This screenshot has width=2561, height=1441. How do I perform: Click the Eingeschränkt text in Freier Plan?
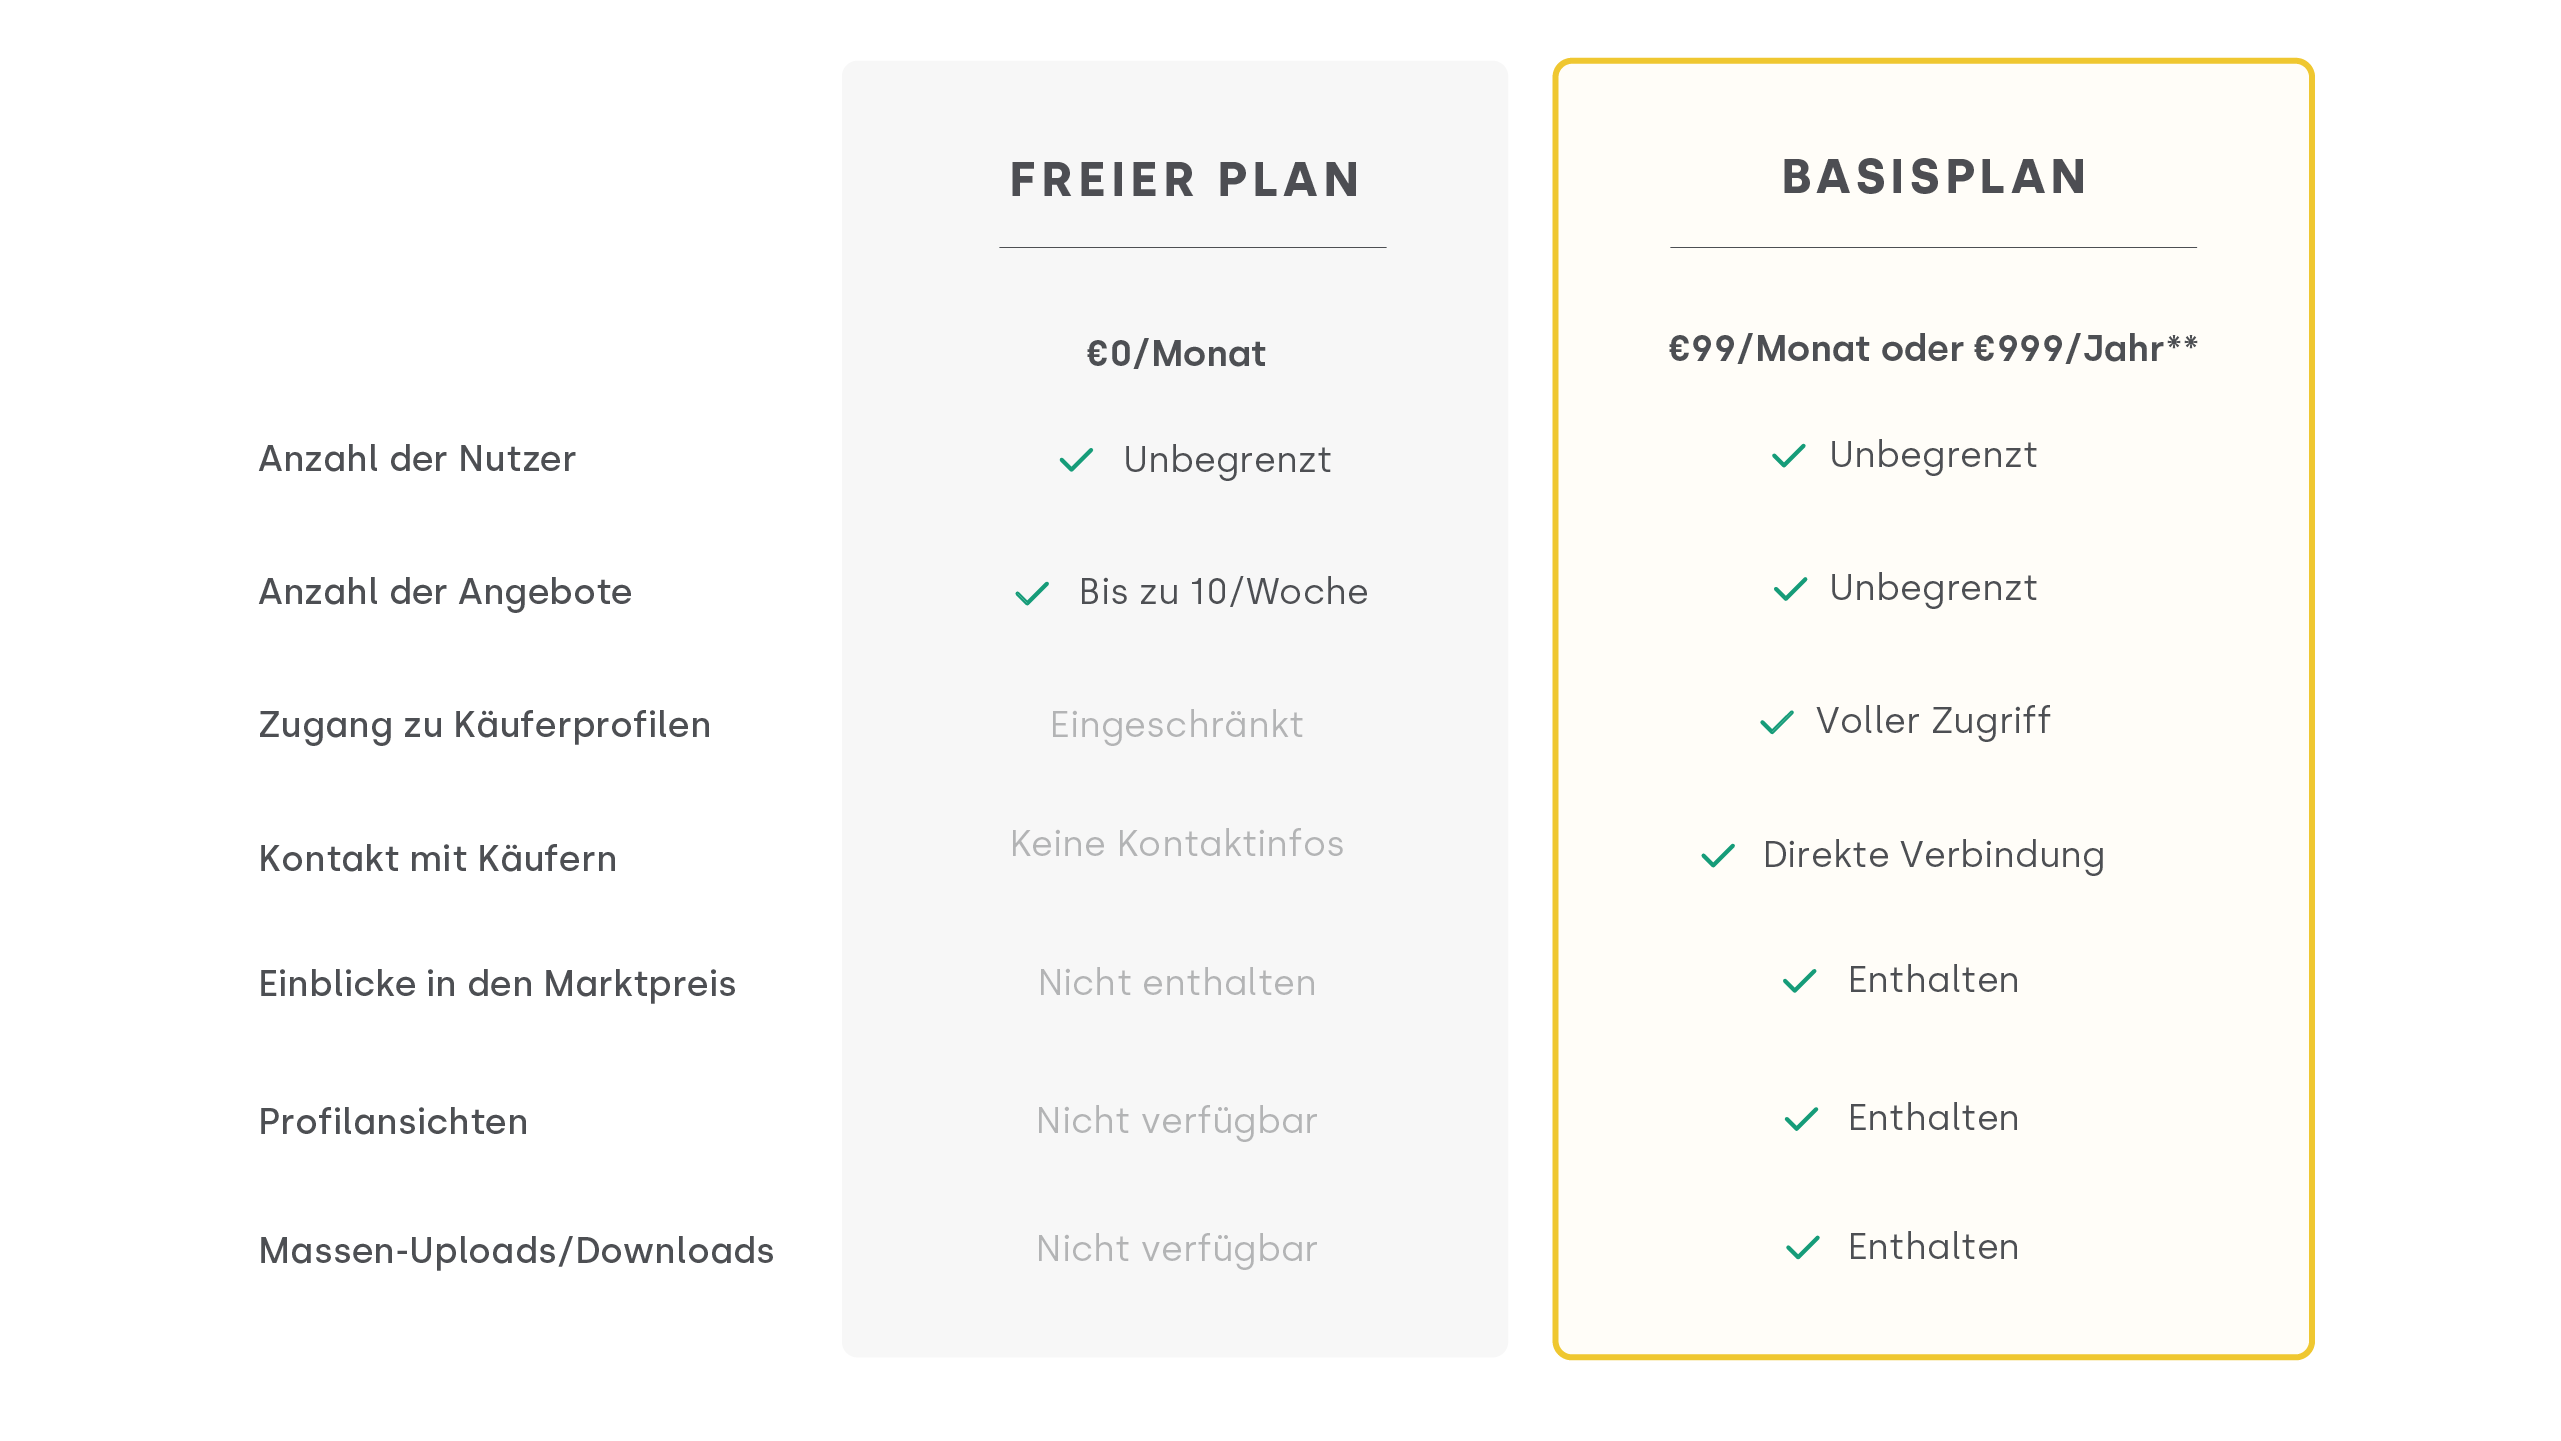pos(1176,725)
